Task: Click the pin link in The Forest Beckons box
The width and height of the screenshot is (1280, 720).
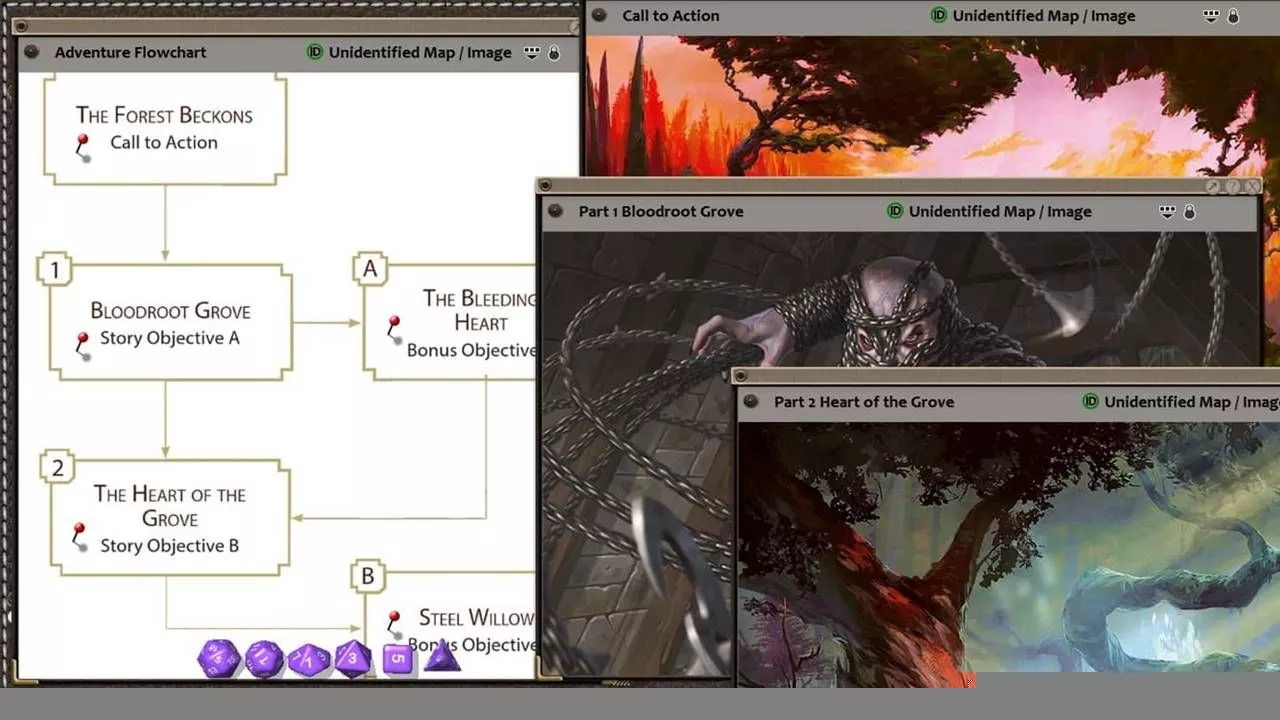Action: point(84,147)
